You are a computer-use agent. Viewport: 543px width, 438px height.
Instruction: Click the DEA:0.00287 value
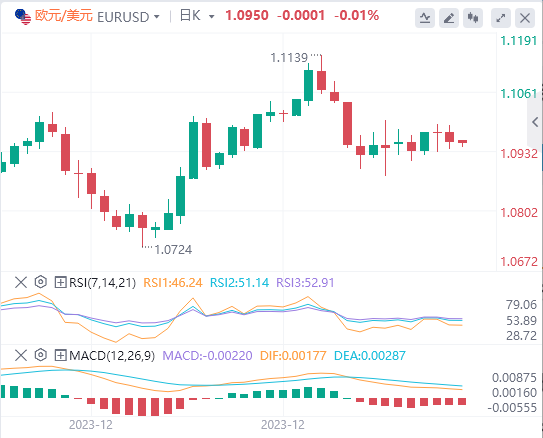pos(370,356)
